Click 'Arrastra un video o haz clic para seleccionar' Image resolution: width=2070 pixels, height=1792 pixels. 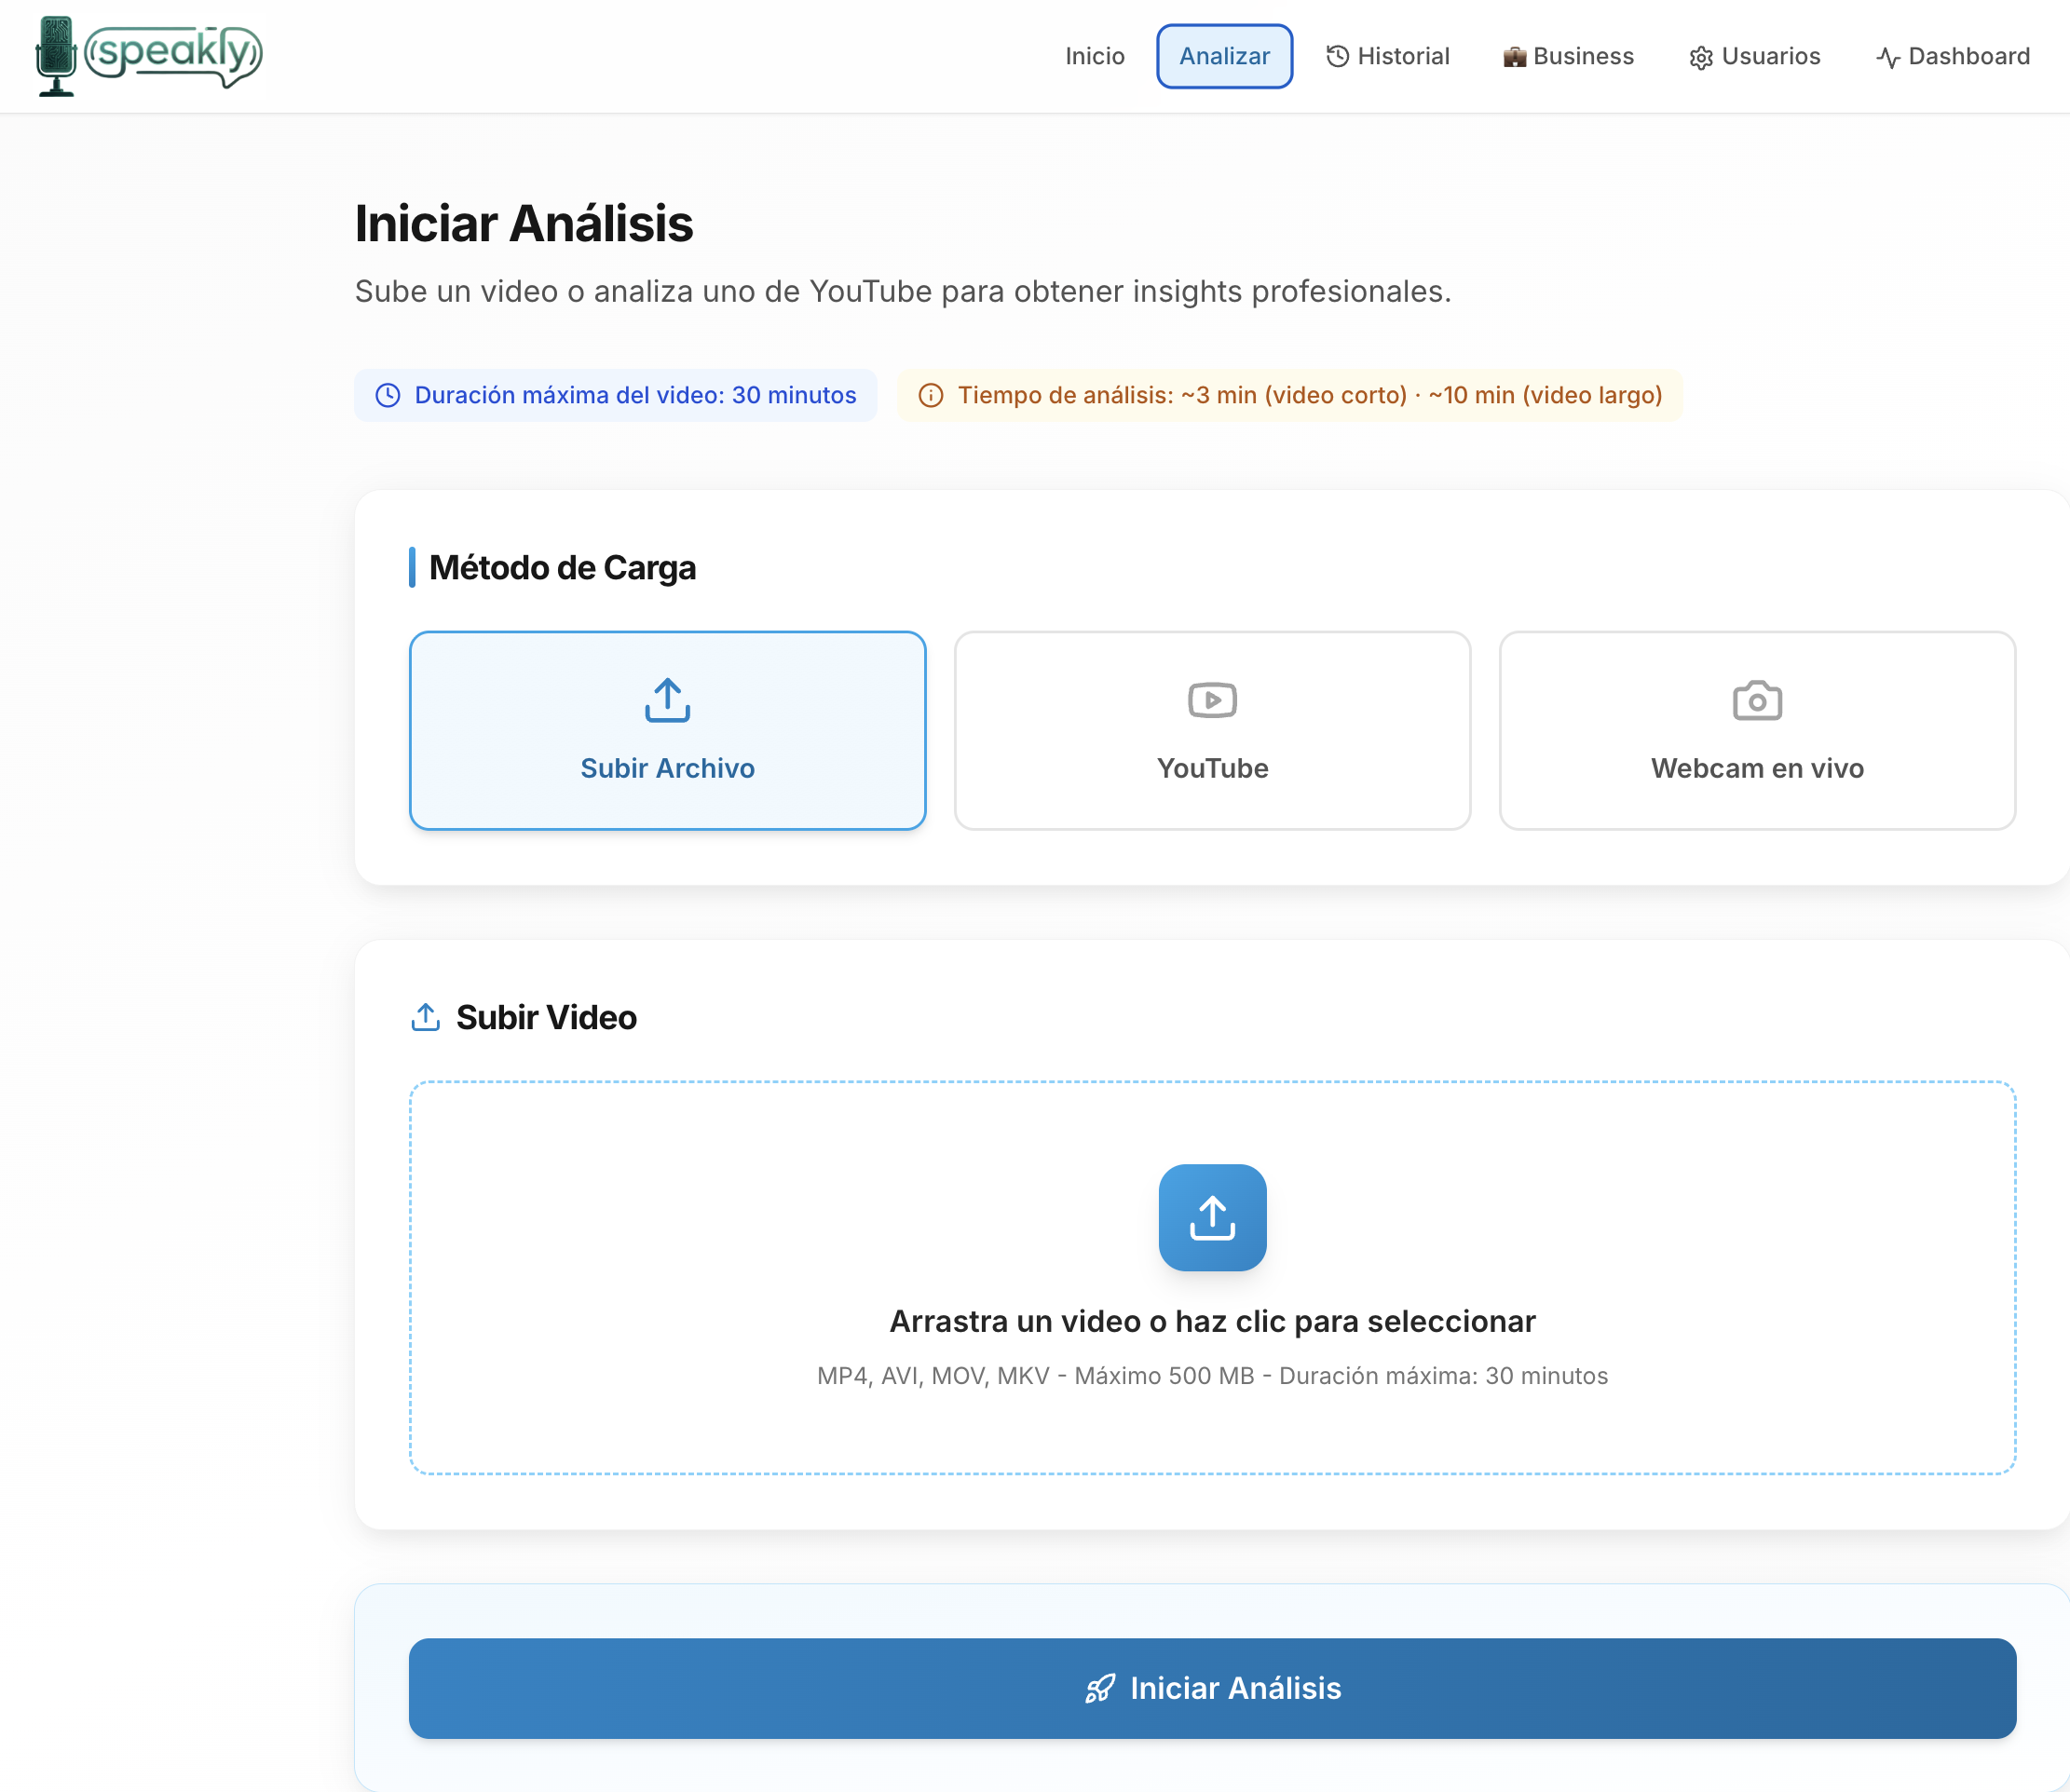pyautogui.click(x=1212, y=1321)
